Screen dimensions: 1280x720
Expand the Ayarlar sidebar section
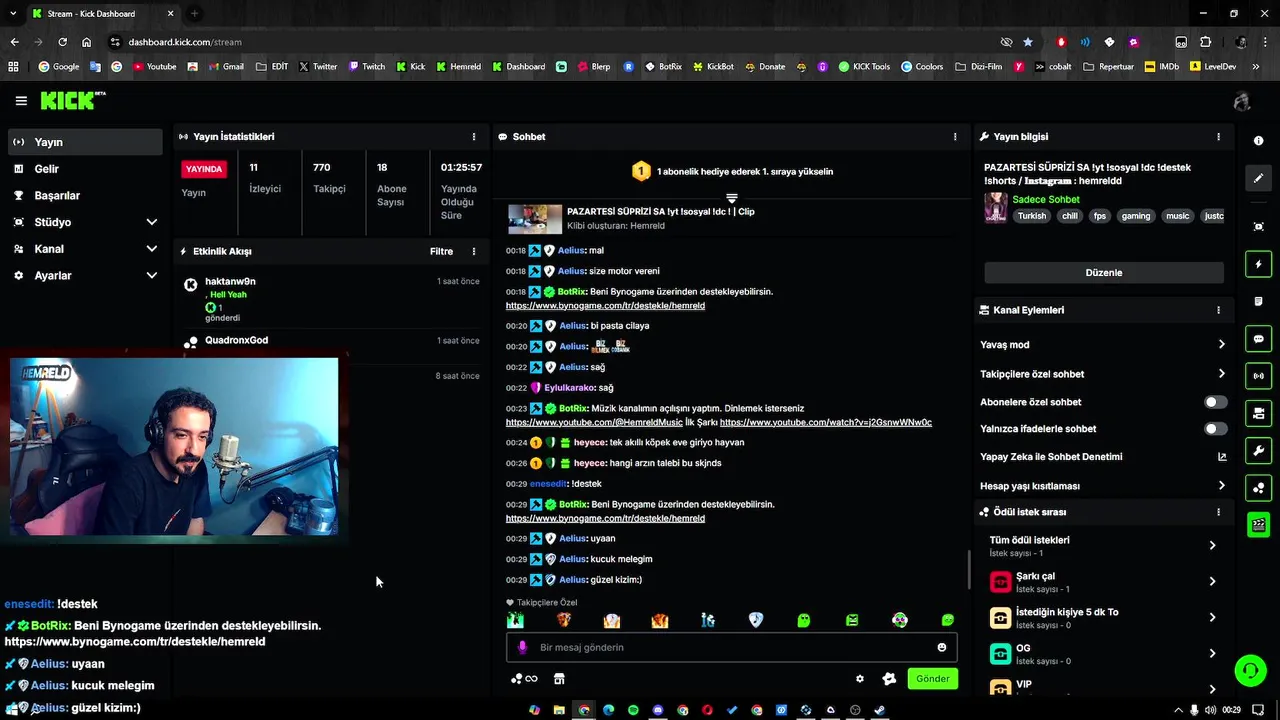[x=85, y=275]
